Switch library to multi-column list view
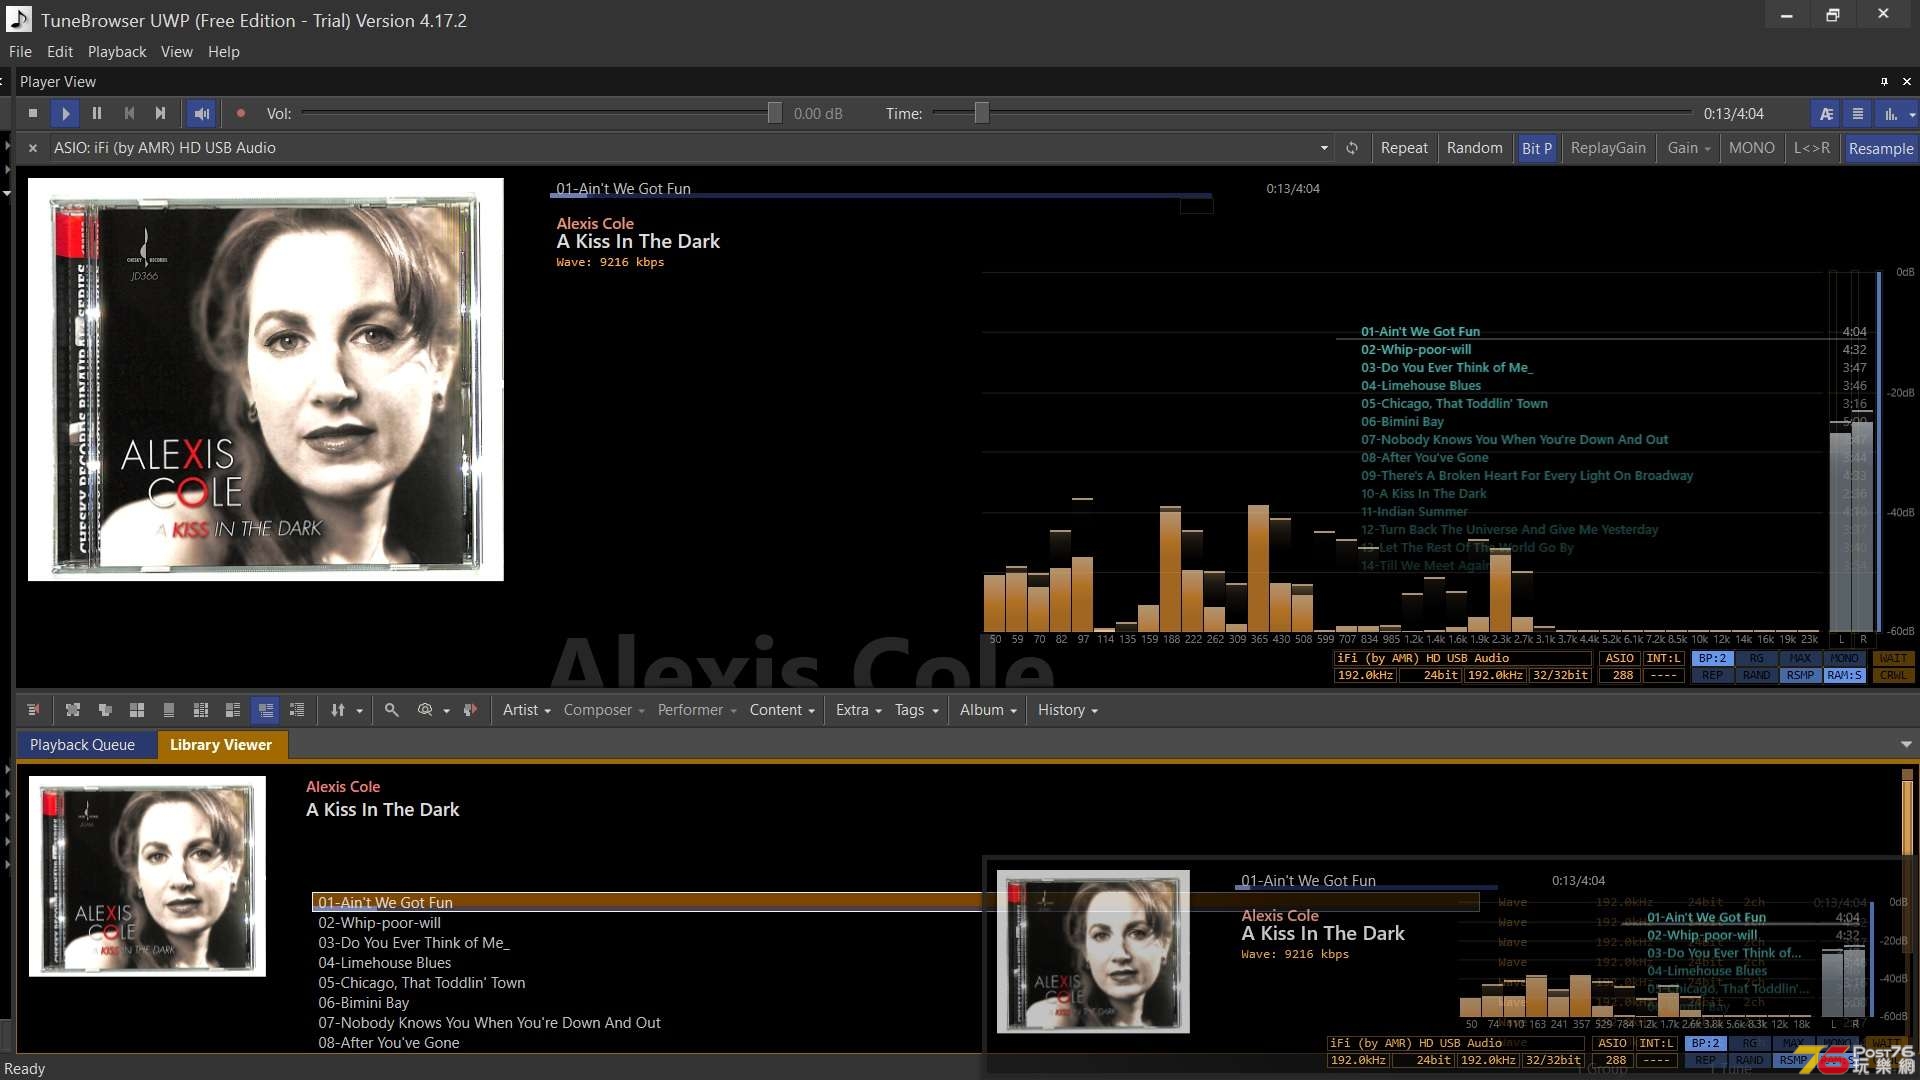Screen dimensions: 1920x1080 (x=201, y=710)
